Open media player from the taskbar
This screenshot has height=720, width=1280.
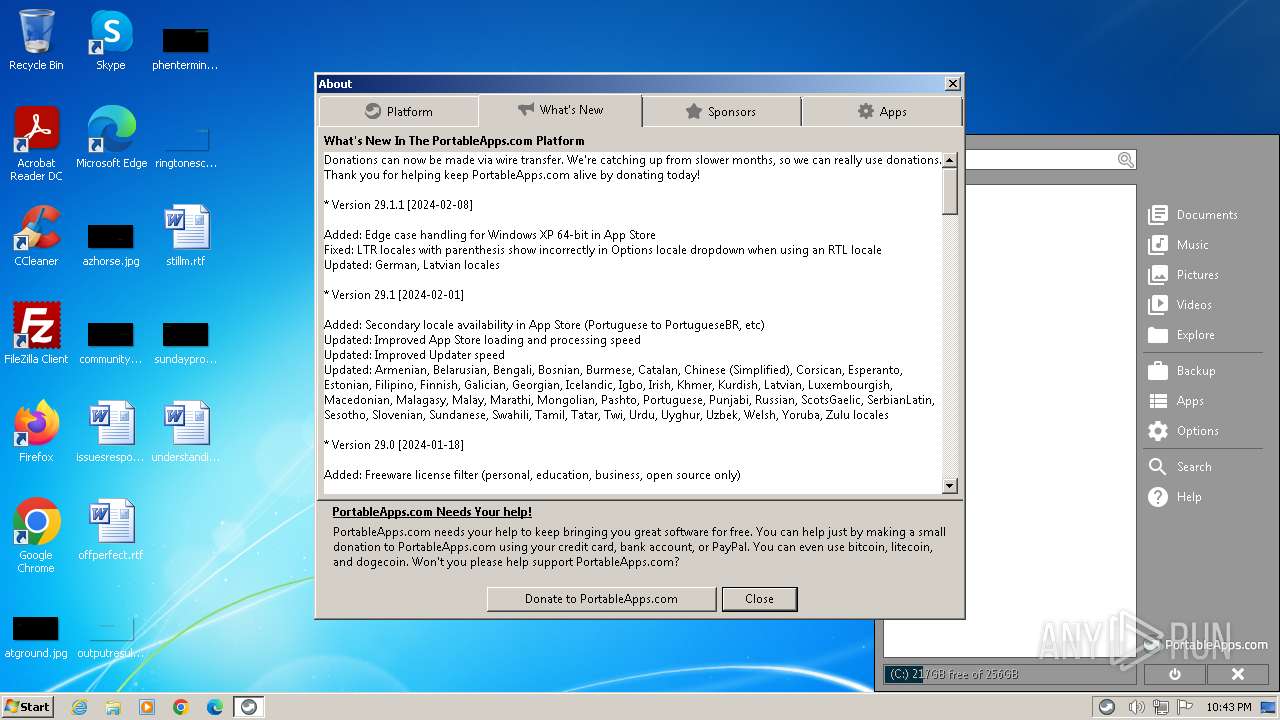click(147, 707)
